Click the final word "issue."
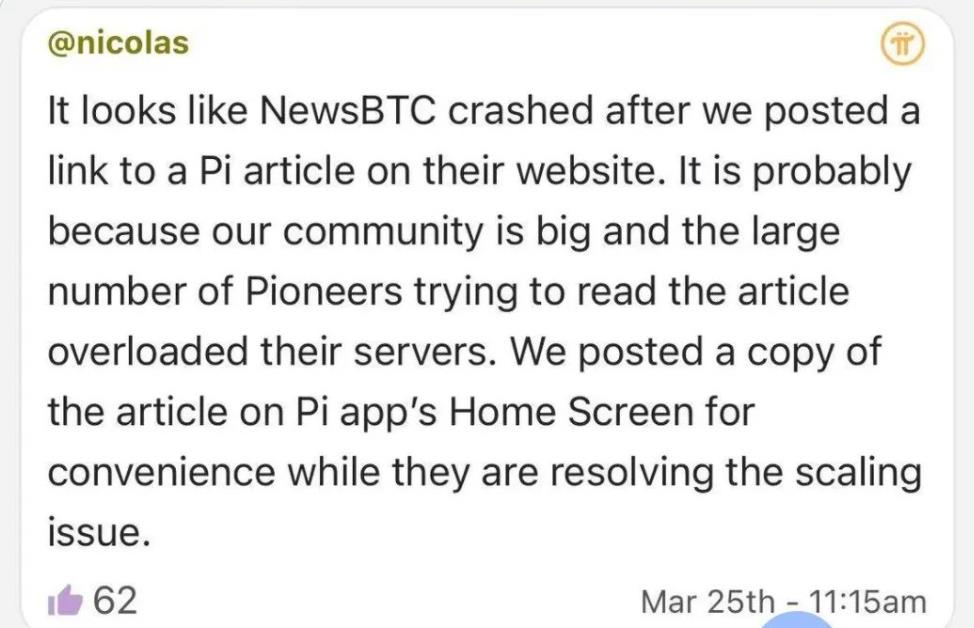 tap(99, 532)
